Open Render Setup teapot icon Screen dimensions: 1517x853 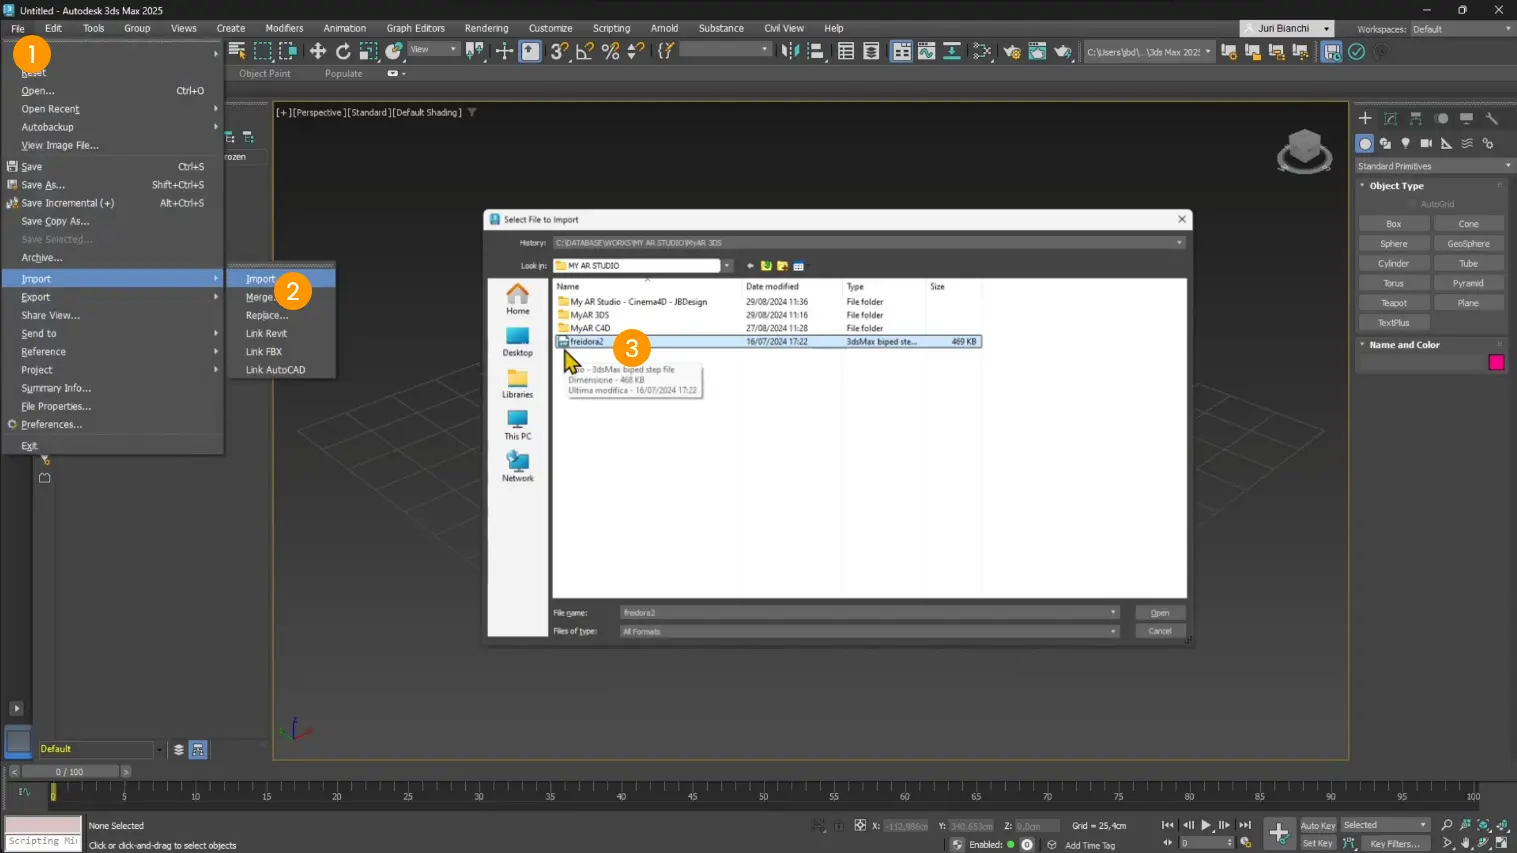(x=1012, y=51)
